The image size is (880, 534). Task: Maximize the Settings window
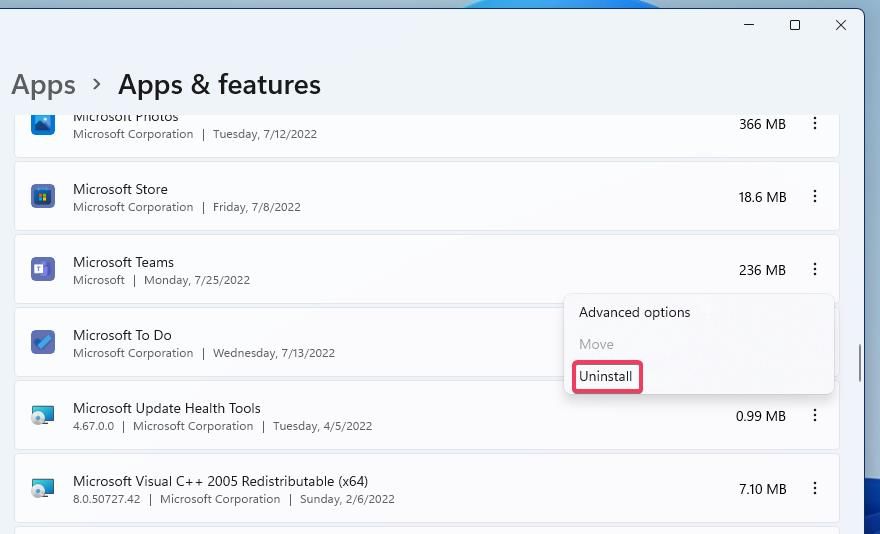tap(795, 25)
